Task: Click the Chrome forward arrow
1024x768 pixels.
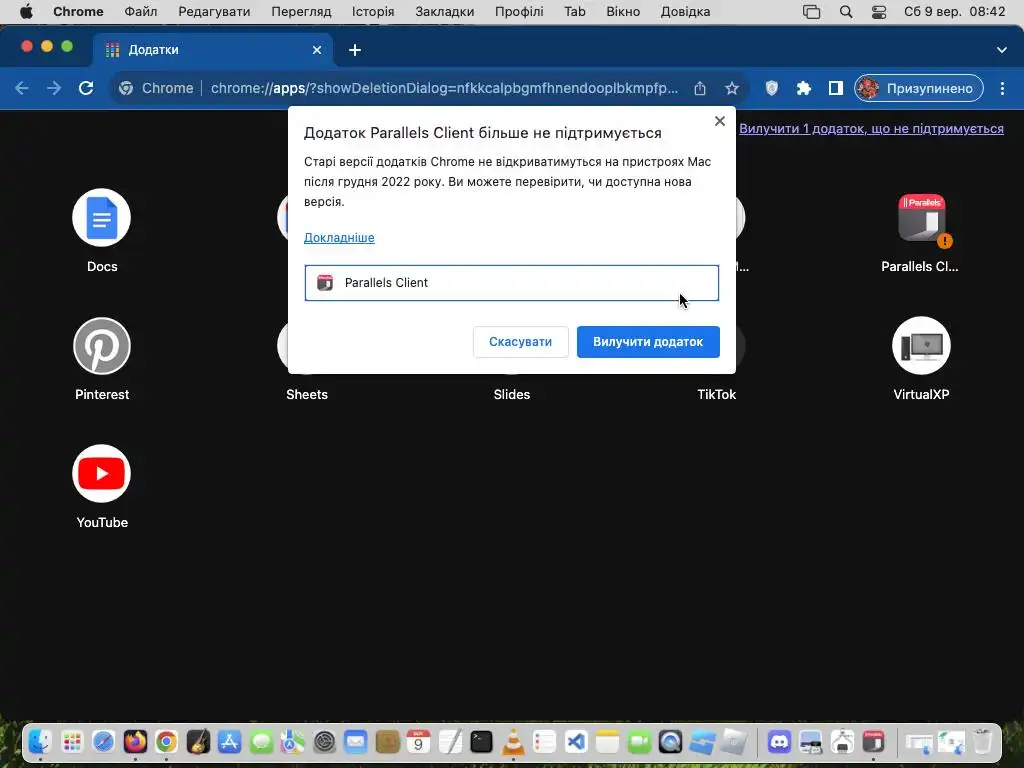Action: point(54,88)
